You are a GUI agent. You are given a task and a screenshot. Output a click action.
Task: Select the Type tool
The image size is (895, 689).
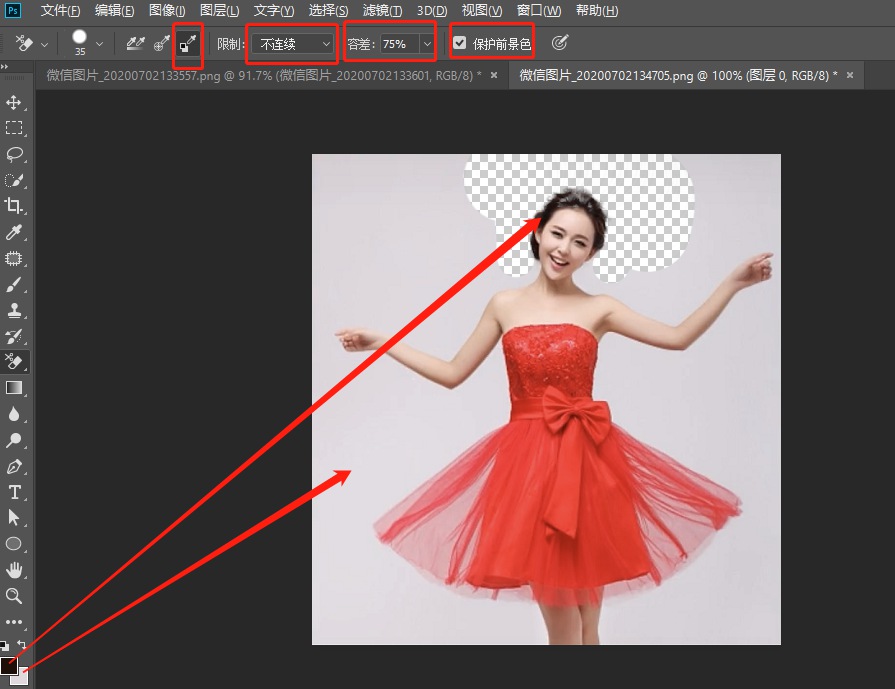(x=14, y=491)
